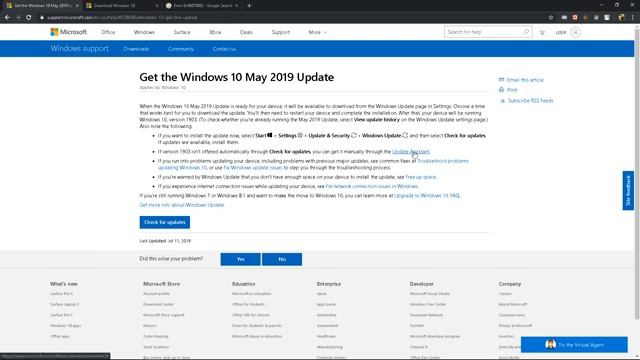Open Downloads in the blue bar
Screen dimensions: 640x360
[x=136, y=49]
